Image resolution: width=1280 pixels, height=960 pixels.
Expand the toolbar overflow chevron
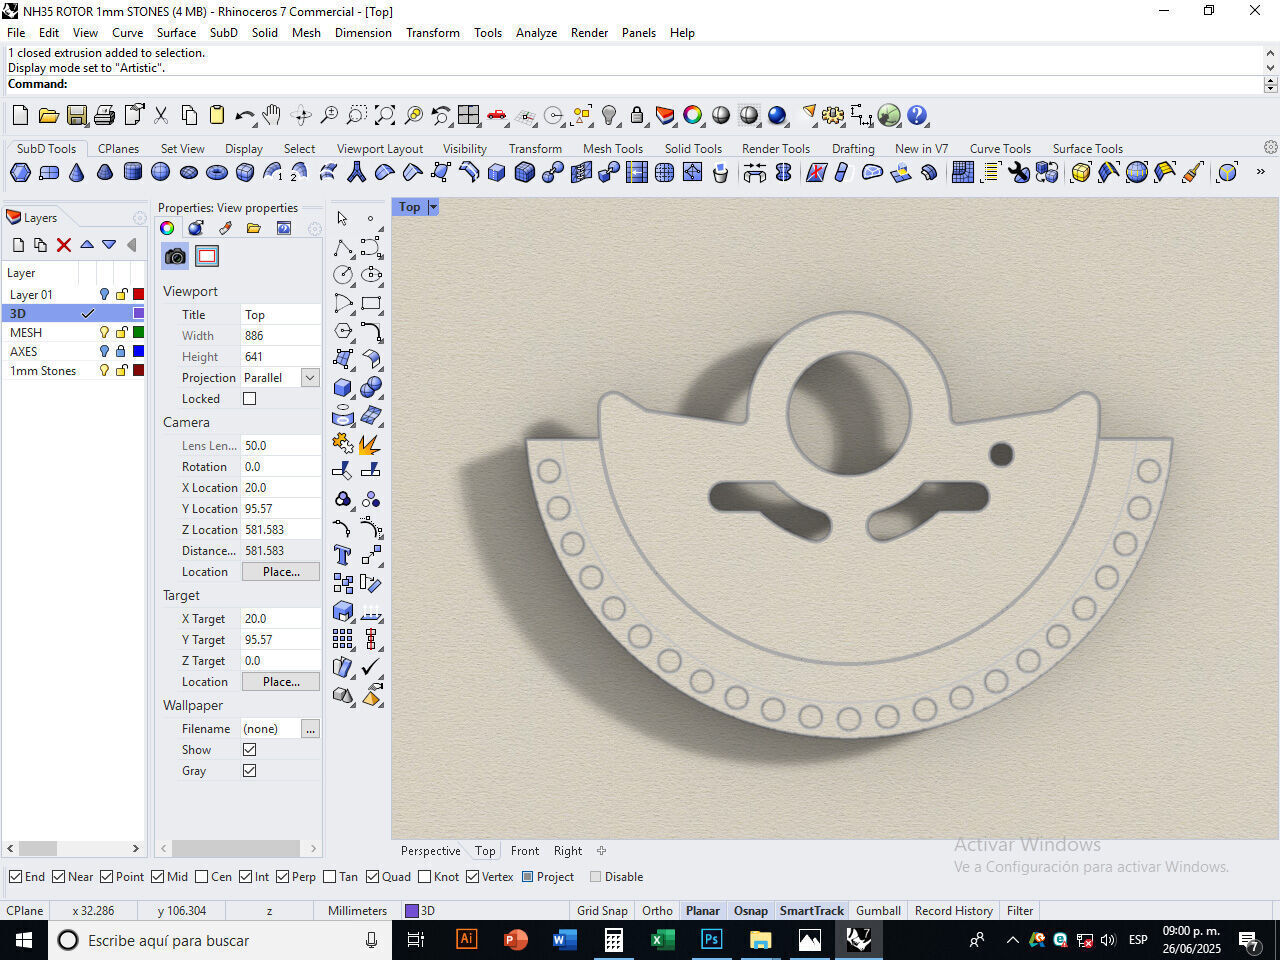click(x=1260, y=172)
